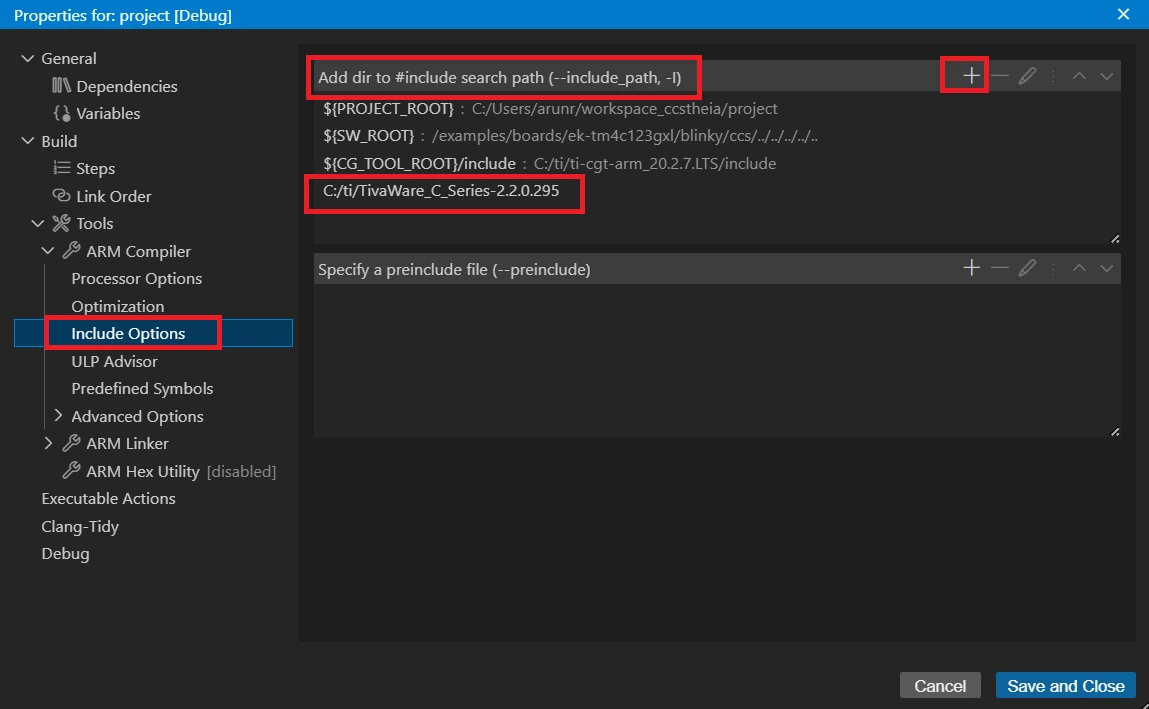Screen dimensions: 1149x709
Task: Click the Save and Close button
Action: (1065, 686)
